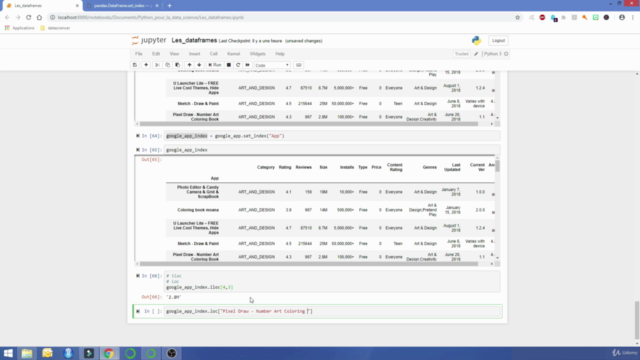640x360 pixels.
Task: Open the Applications bookmark
Action: (x=20, y=28)
